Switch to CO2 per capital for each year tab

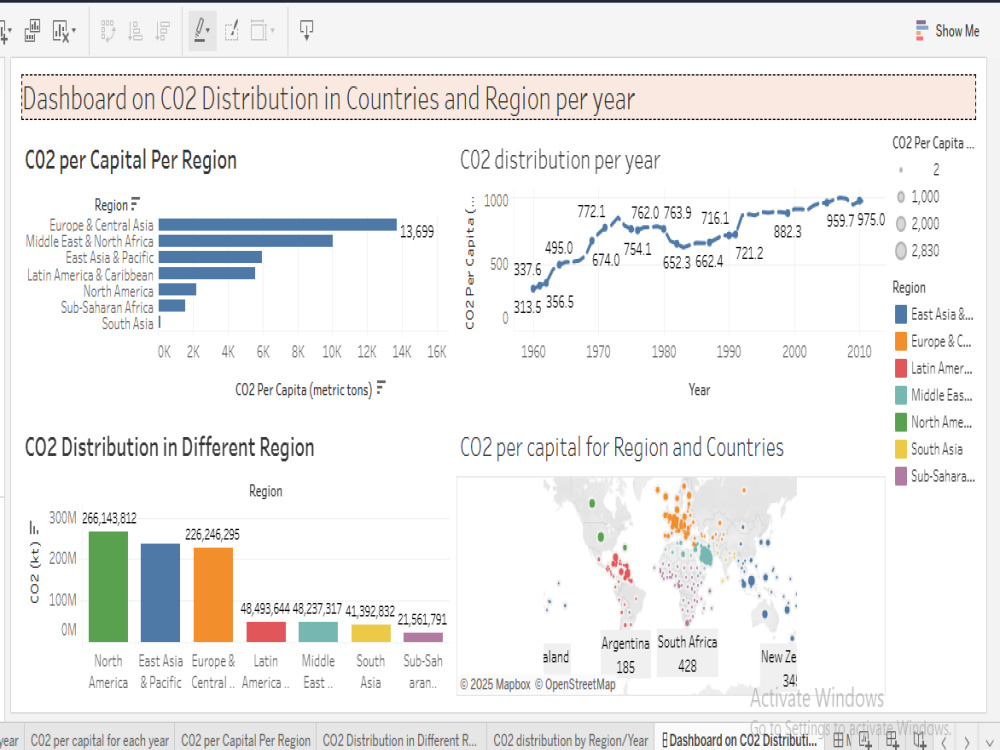pyautogui.click(x=99, y=740)
